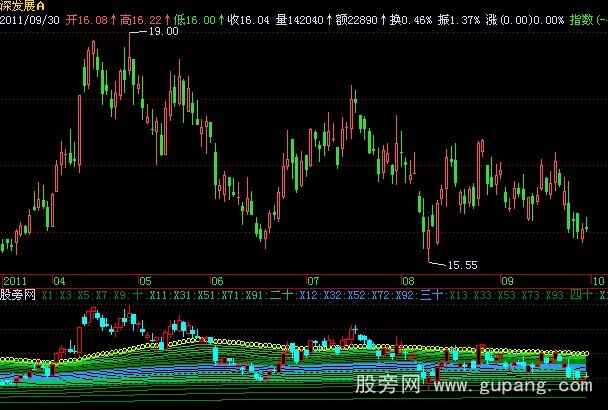The height and width of the screenshot is (410, 608).
Task: Click the 二十 indicator line label
Action: point(281,296)
